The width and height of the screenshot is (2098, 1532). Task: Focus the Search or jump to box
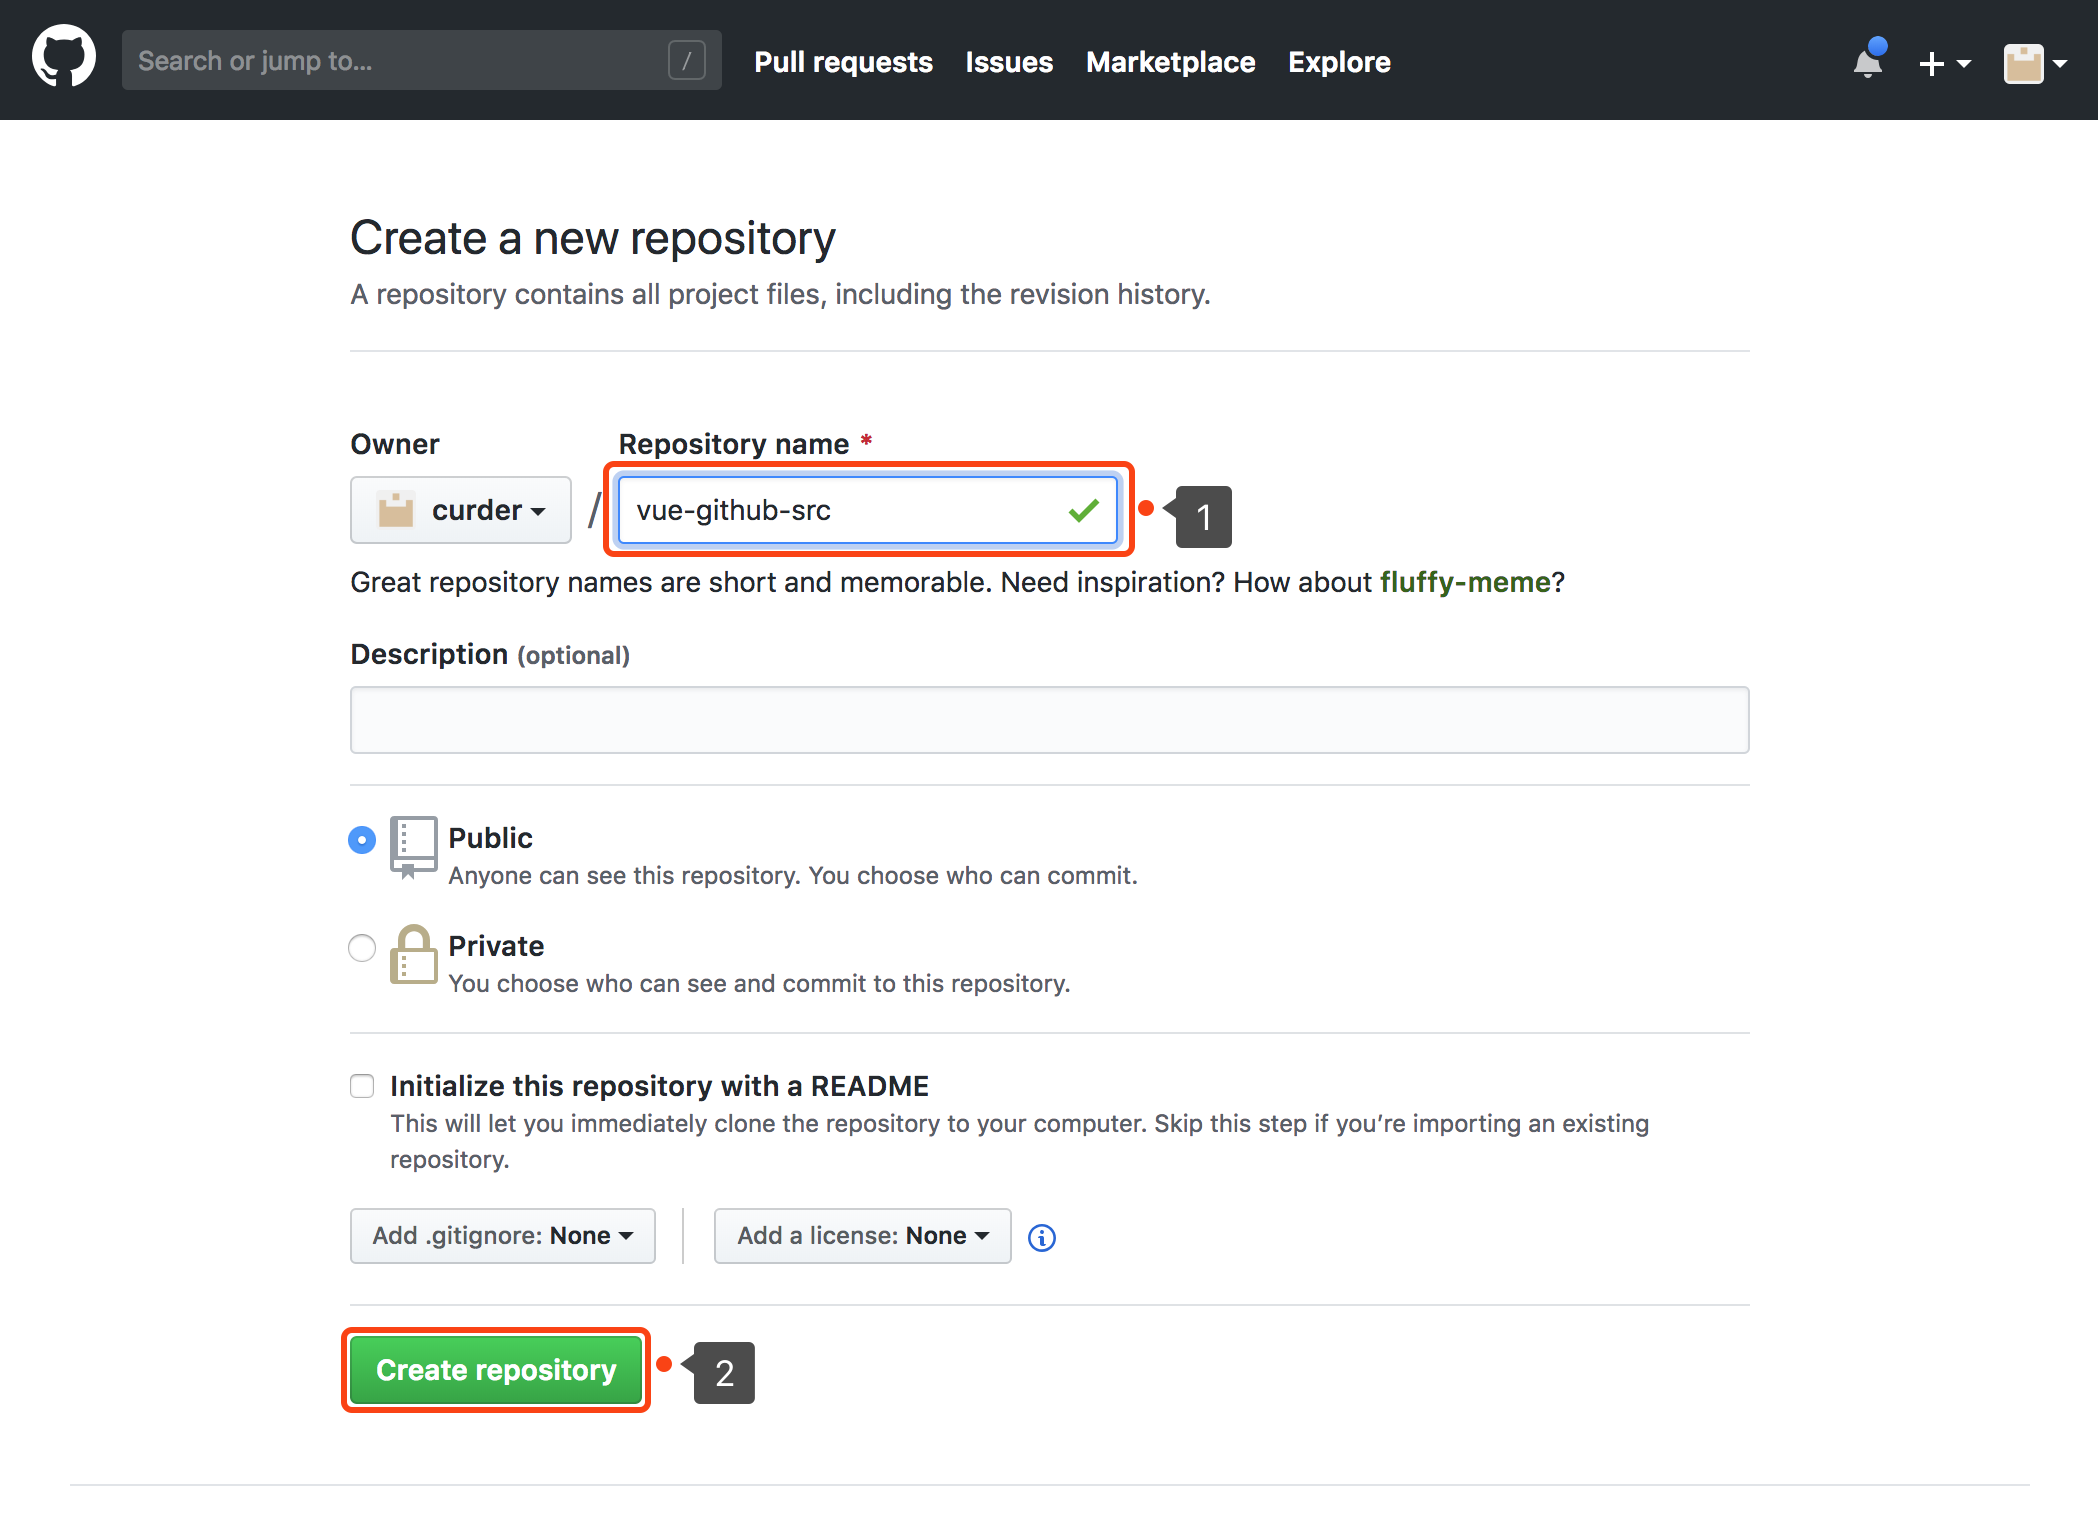click(x=400, y=61)
